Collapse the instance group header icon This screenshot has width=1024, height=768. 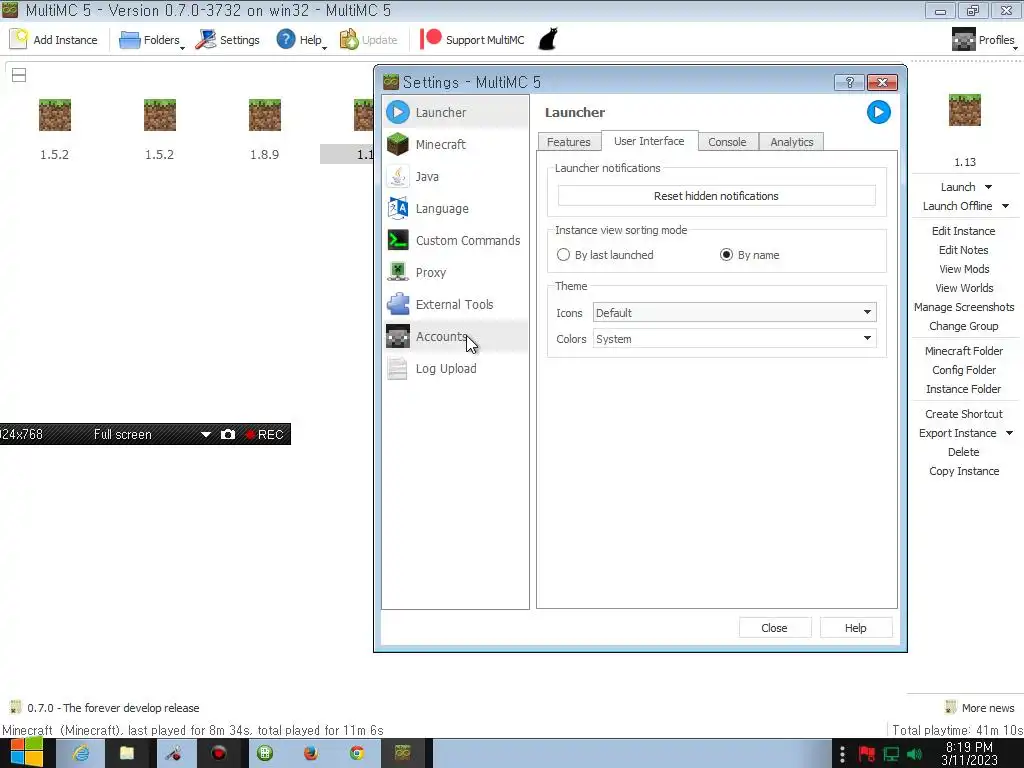[x=19, y=75]
